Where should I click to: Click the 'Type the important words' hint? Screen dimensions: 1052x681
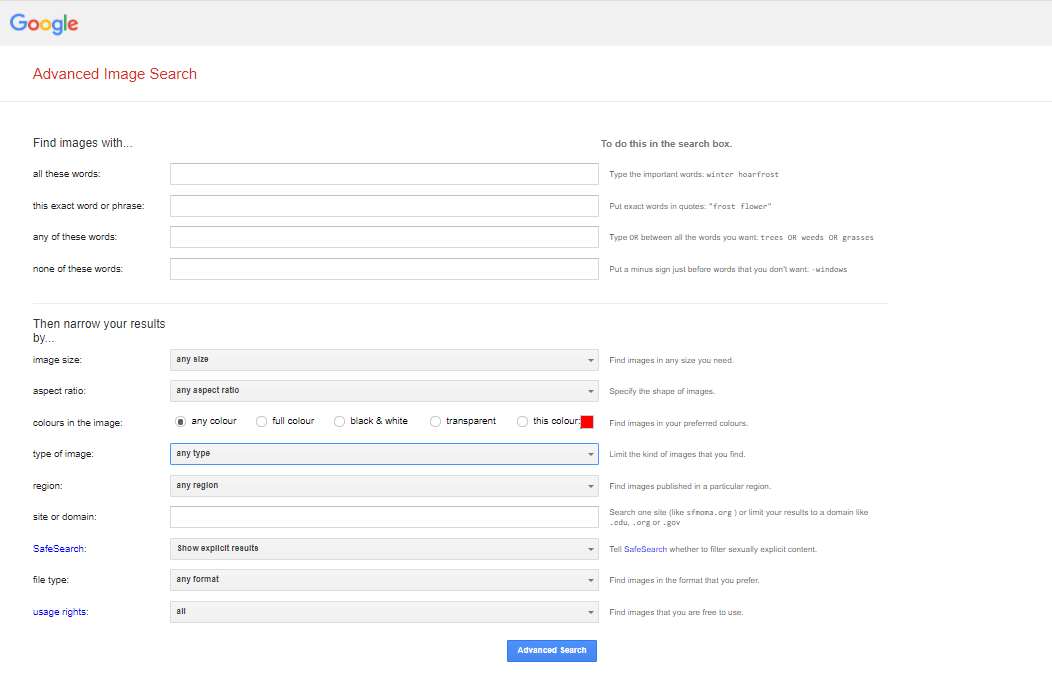tap(694, 174)
